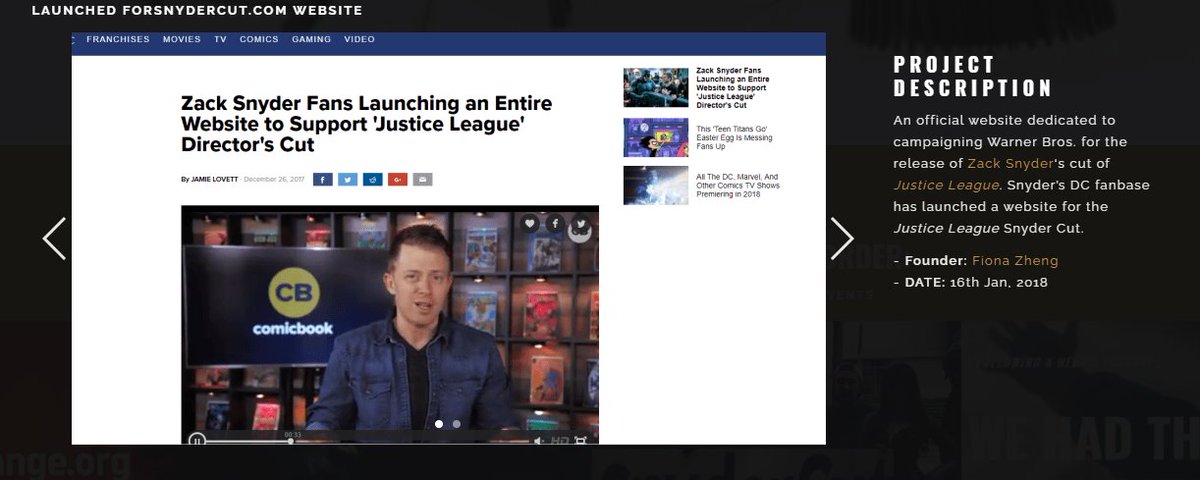Click the main article headline 'Zack Snyder Fans Launching'

pos(366,124)
